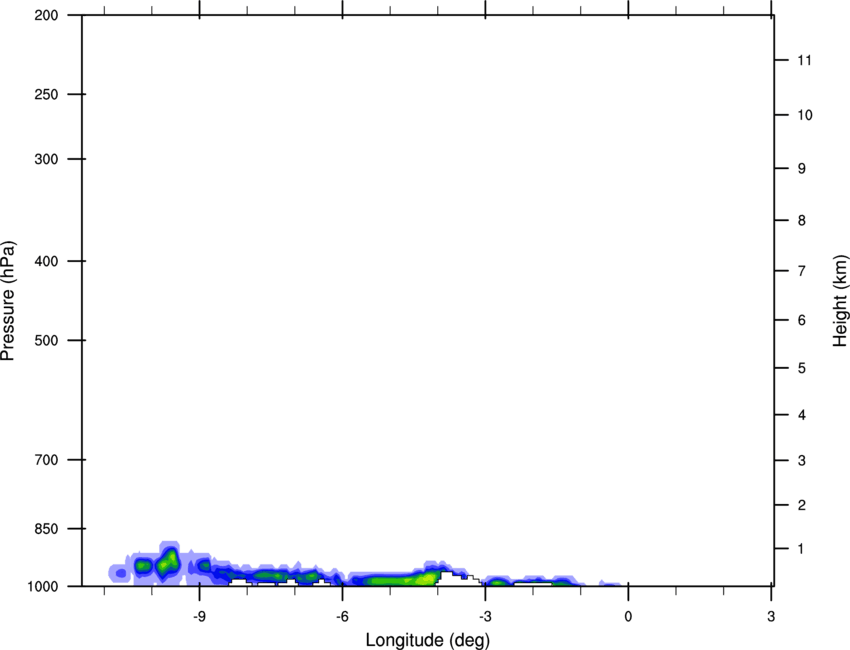
Task: Click the -9 longitude tick label
Action: [199, 616]
